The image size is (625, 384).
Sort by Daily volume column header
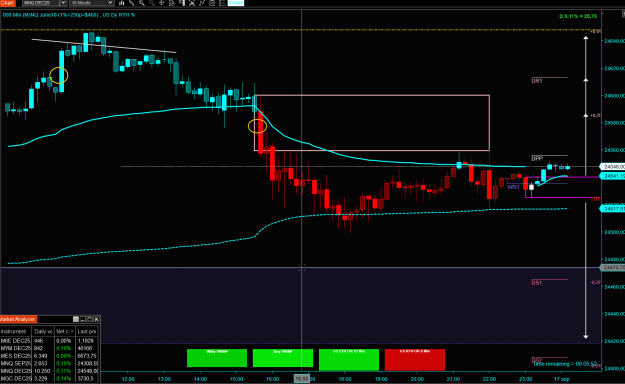pyautogui.click(x=43, y=331)
